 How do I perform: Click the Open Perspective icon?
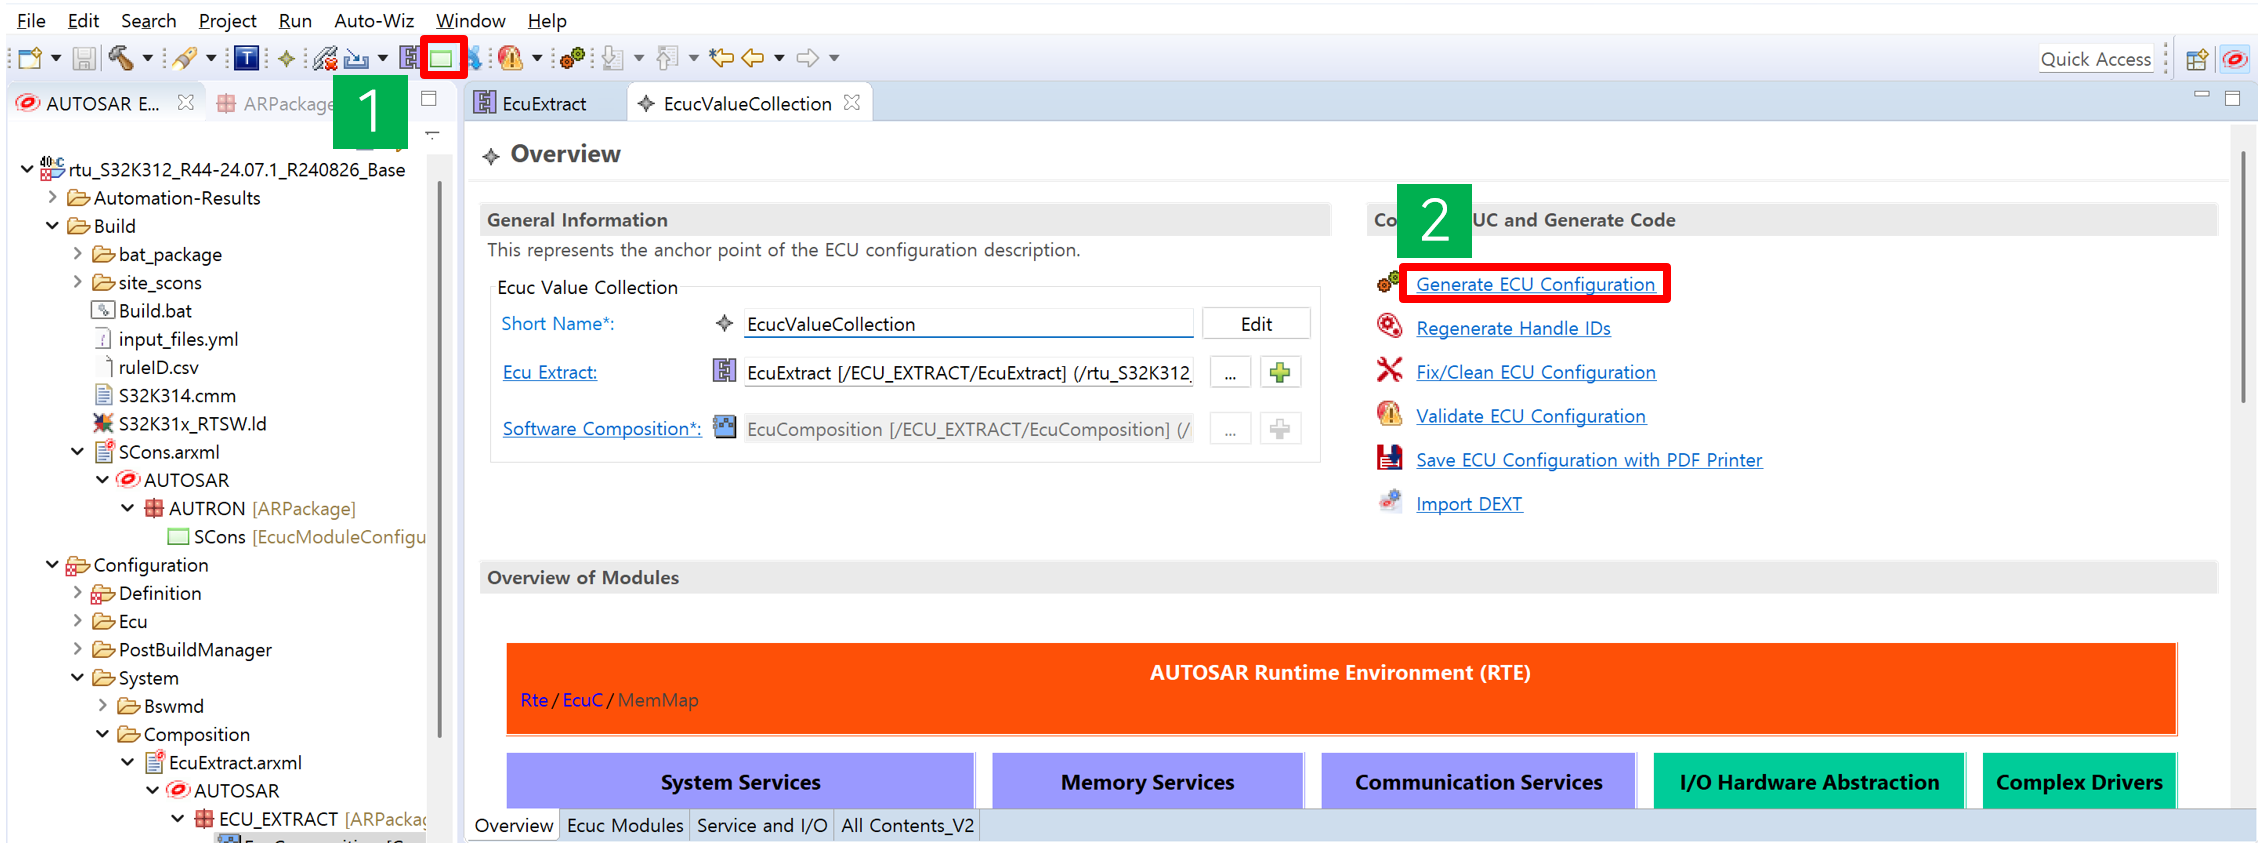(2196, 60)
